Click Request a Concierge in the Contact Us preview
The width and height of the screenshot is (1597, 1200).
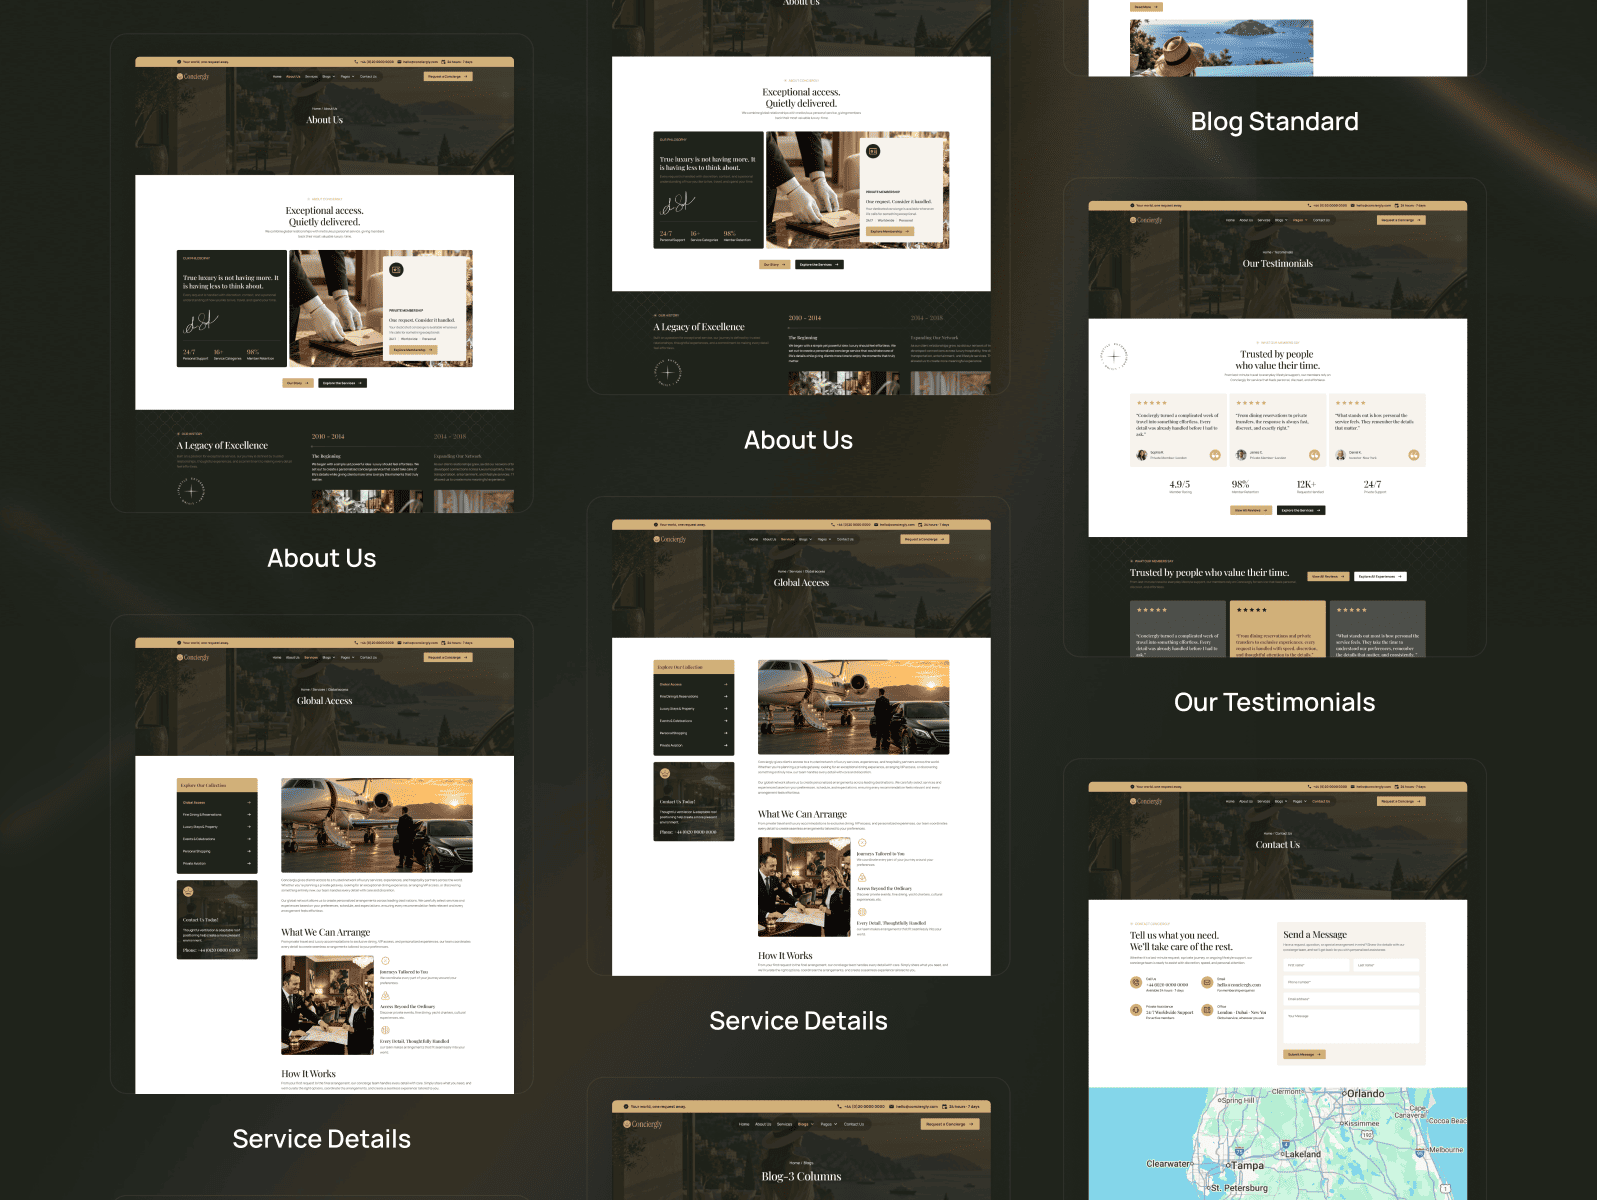click(1401, 801)
